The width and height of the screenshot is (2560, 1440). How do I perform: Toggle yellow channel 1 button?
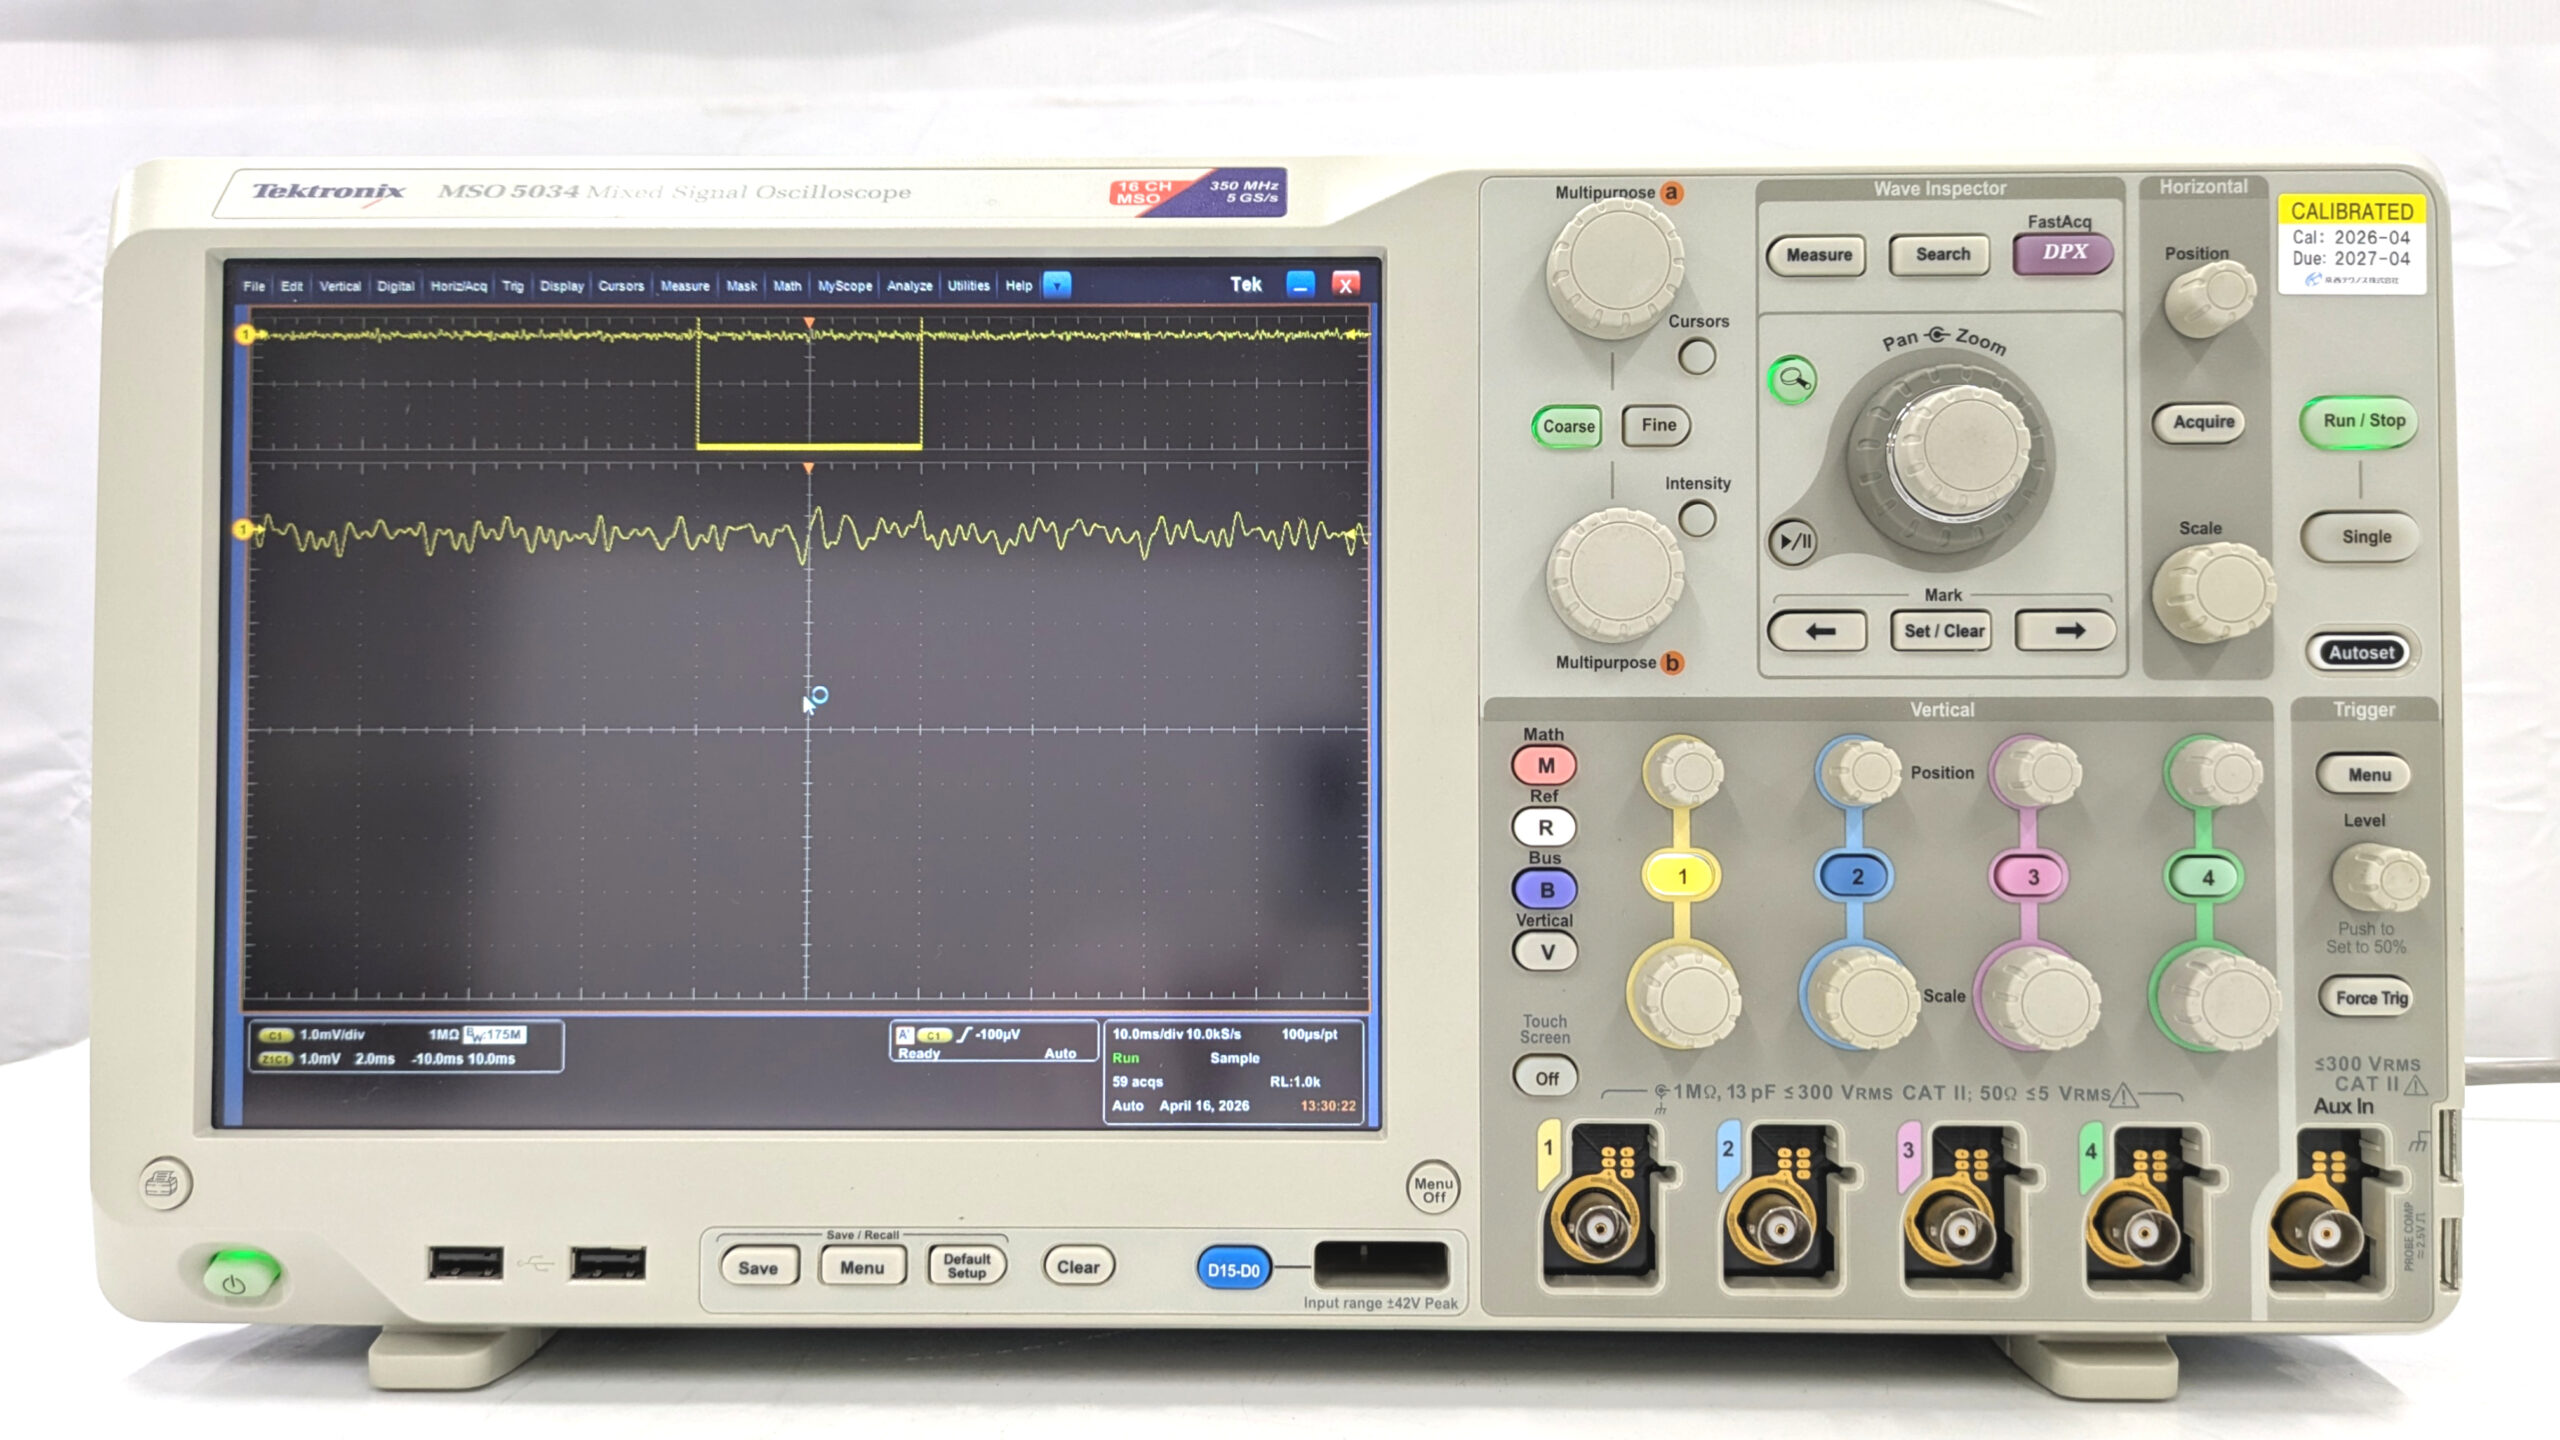pyautogui.click(x=1682, y=877)
